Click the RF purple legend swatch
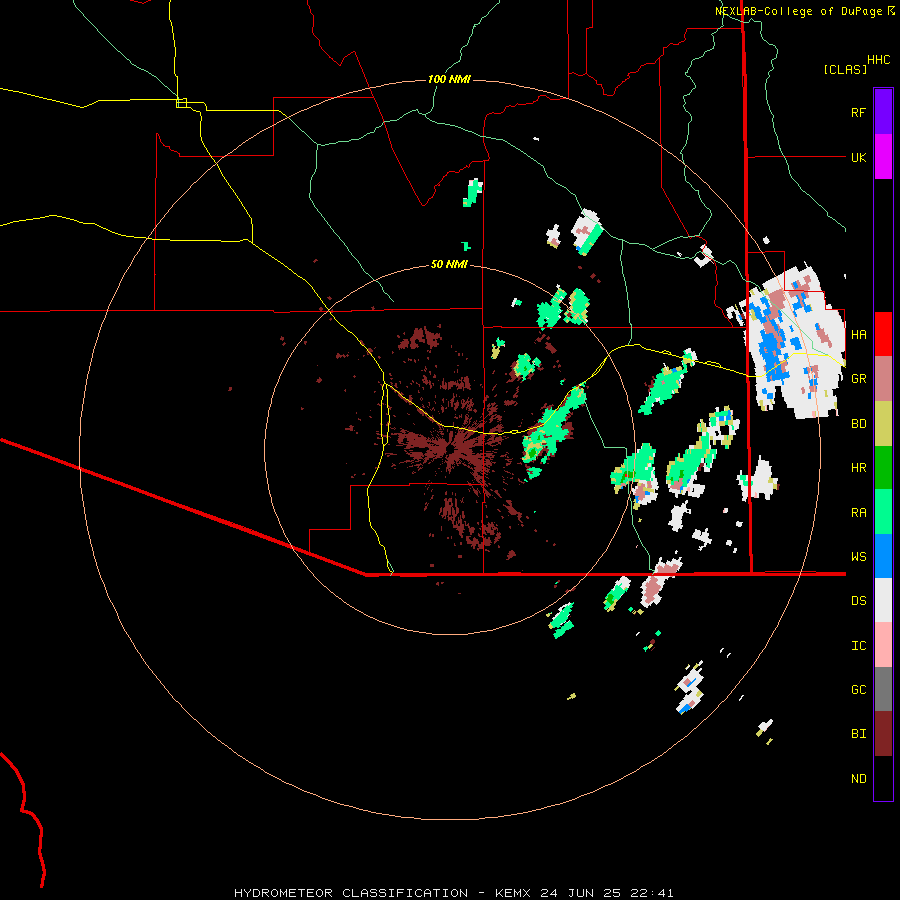 883,112
